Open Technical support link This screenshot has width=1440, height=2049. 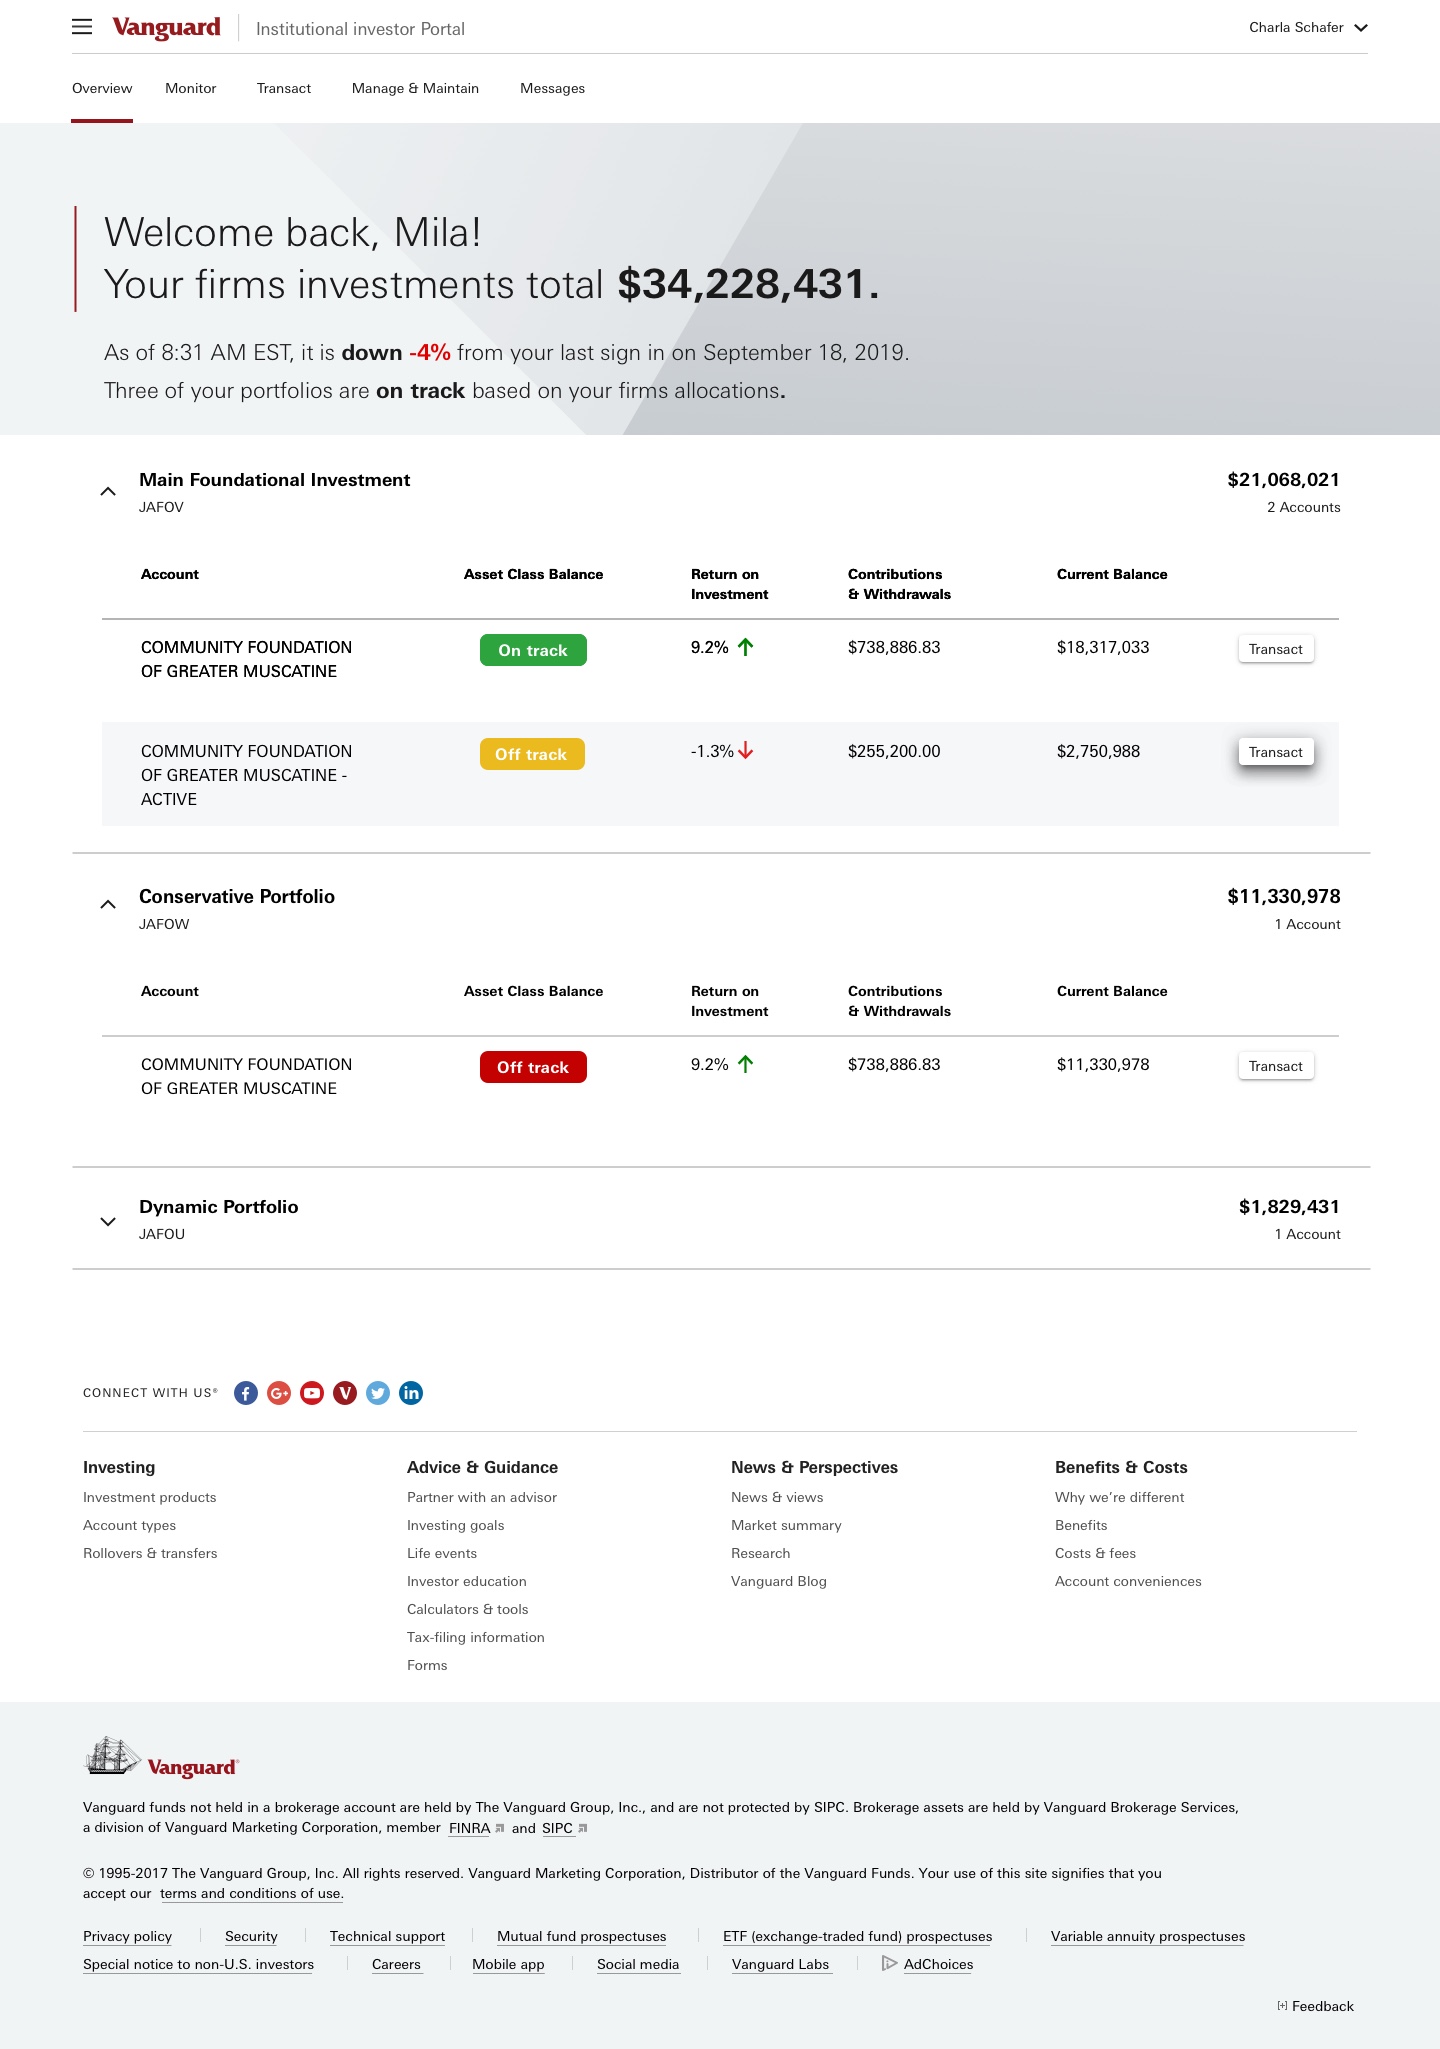pyautogui.click(x=387, y=1936)
